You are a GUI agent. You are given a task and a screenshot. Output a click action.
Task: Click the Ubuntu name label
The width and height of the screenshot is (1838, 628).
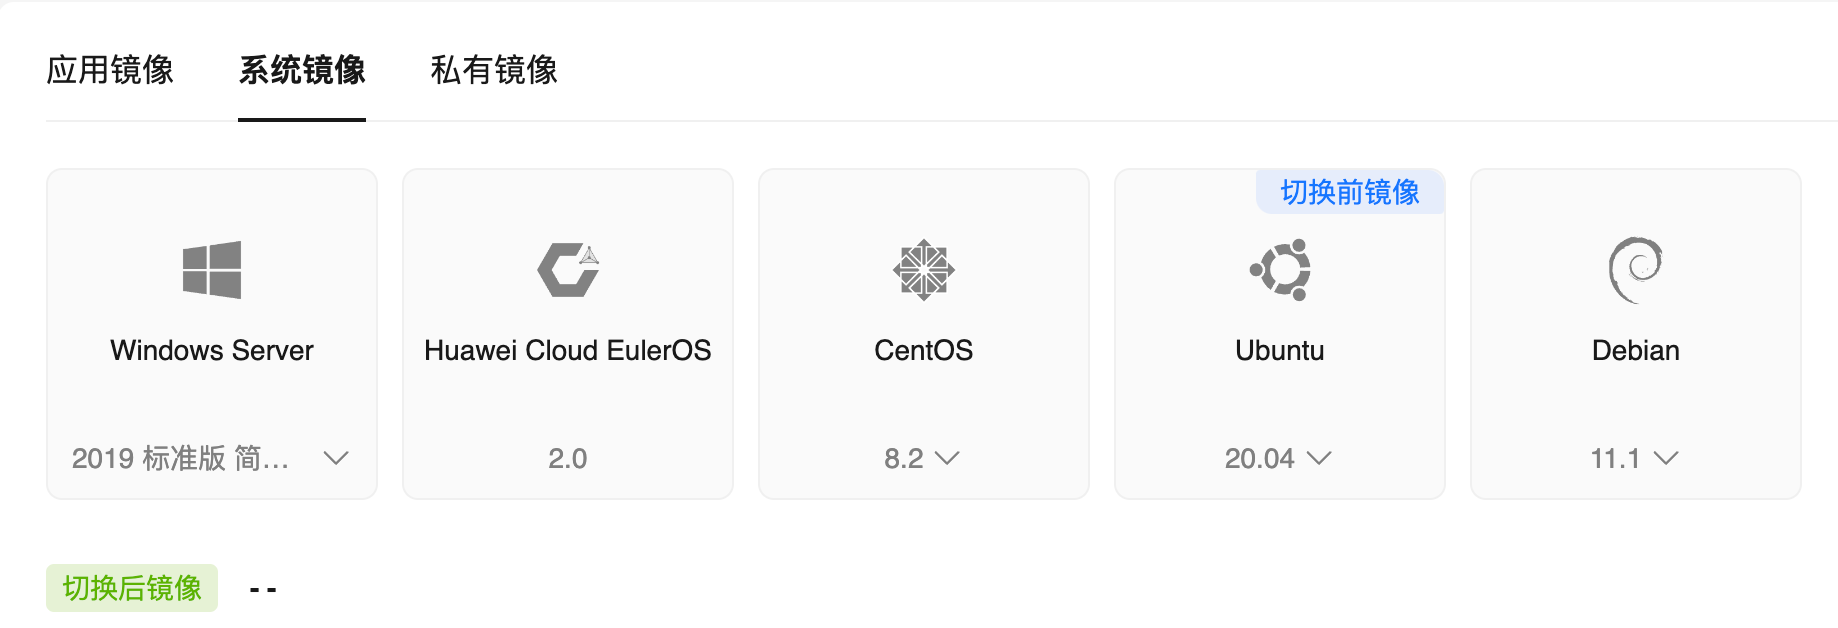[x=1280, y=350]
